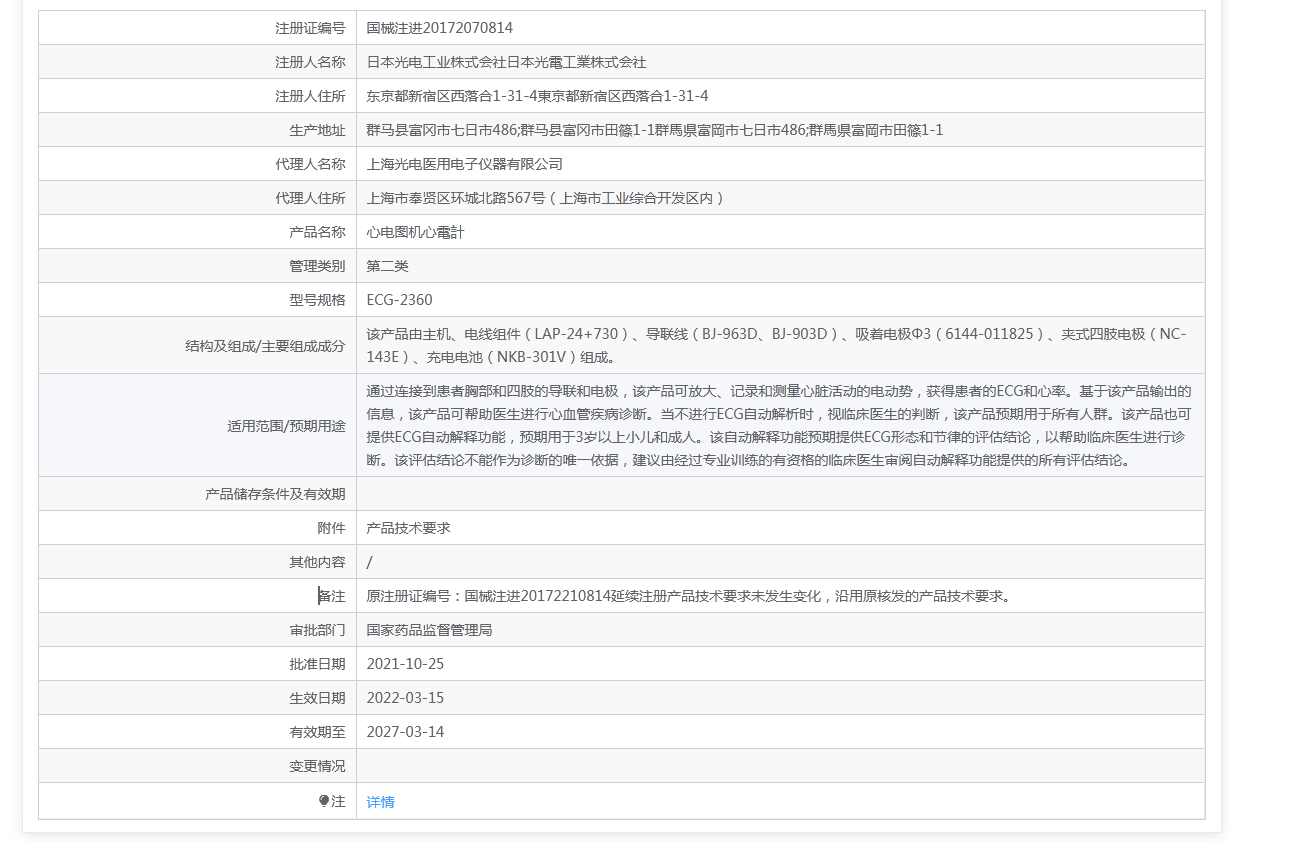1316x842 pixels.
Task: Click registration number 国械注进20172070814 value
Action: coord(440,28)
